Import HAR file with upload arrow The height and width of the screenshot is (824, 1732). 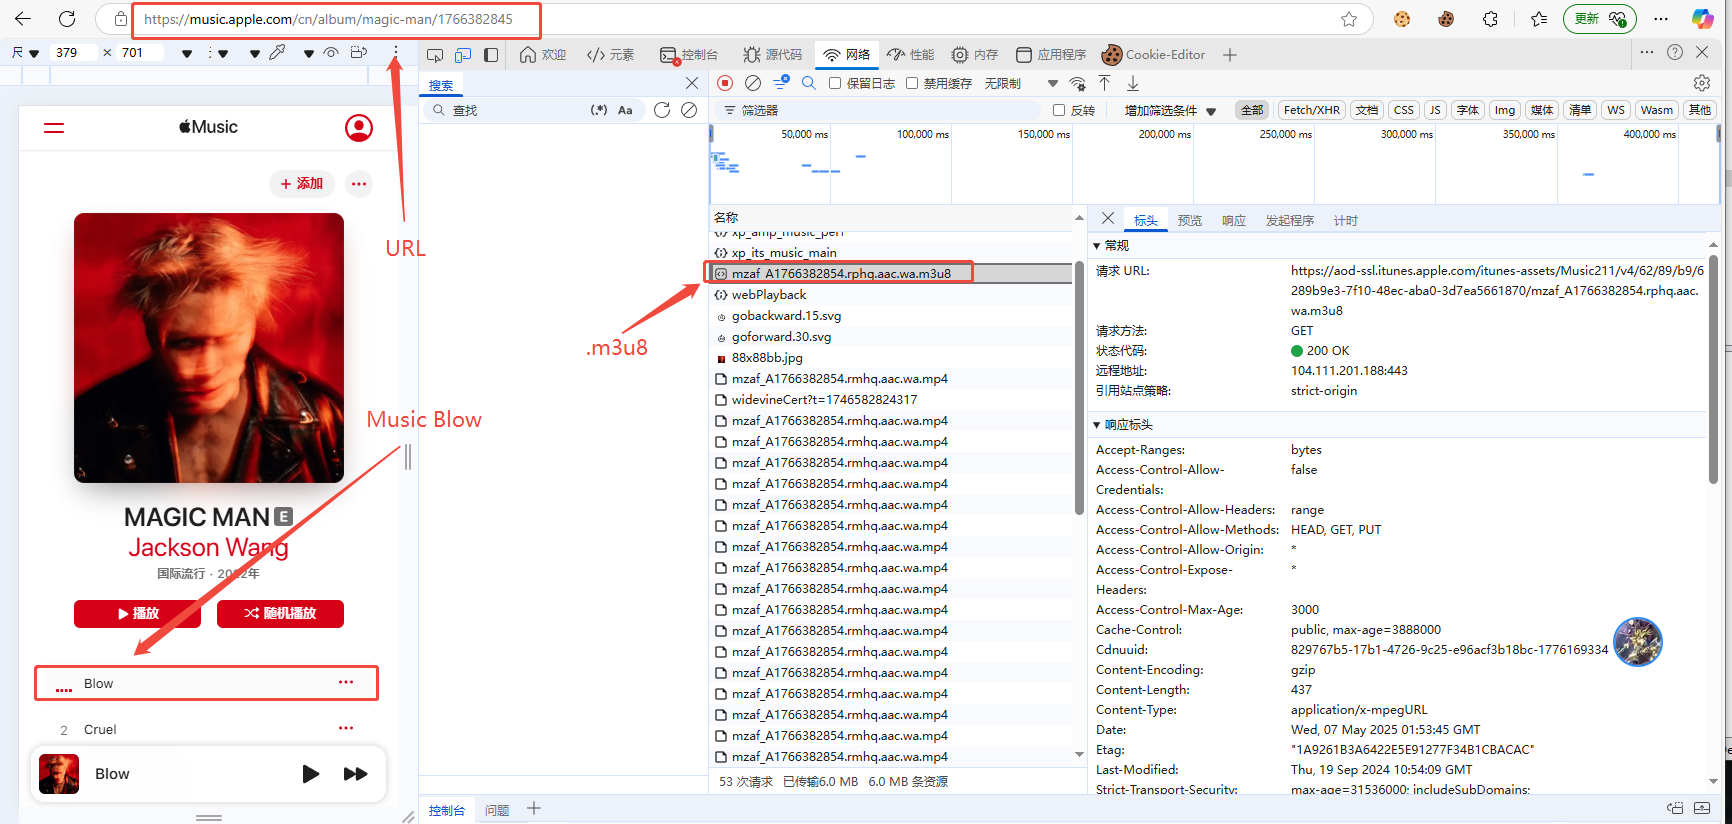pyautogui.click(x=1105, y=83)
